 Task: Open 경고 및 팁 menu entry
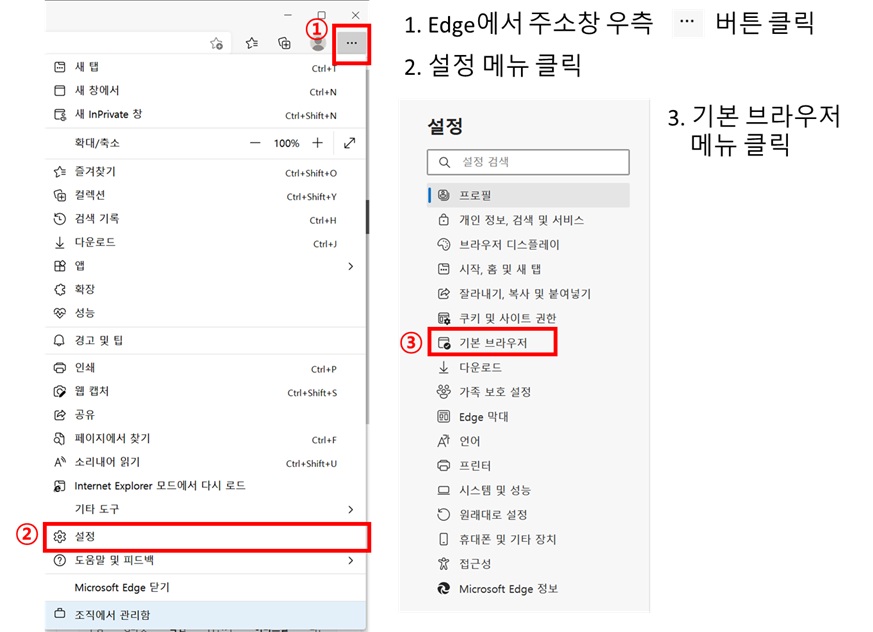click(x=205, y=340)
